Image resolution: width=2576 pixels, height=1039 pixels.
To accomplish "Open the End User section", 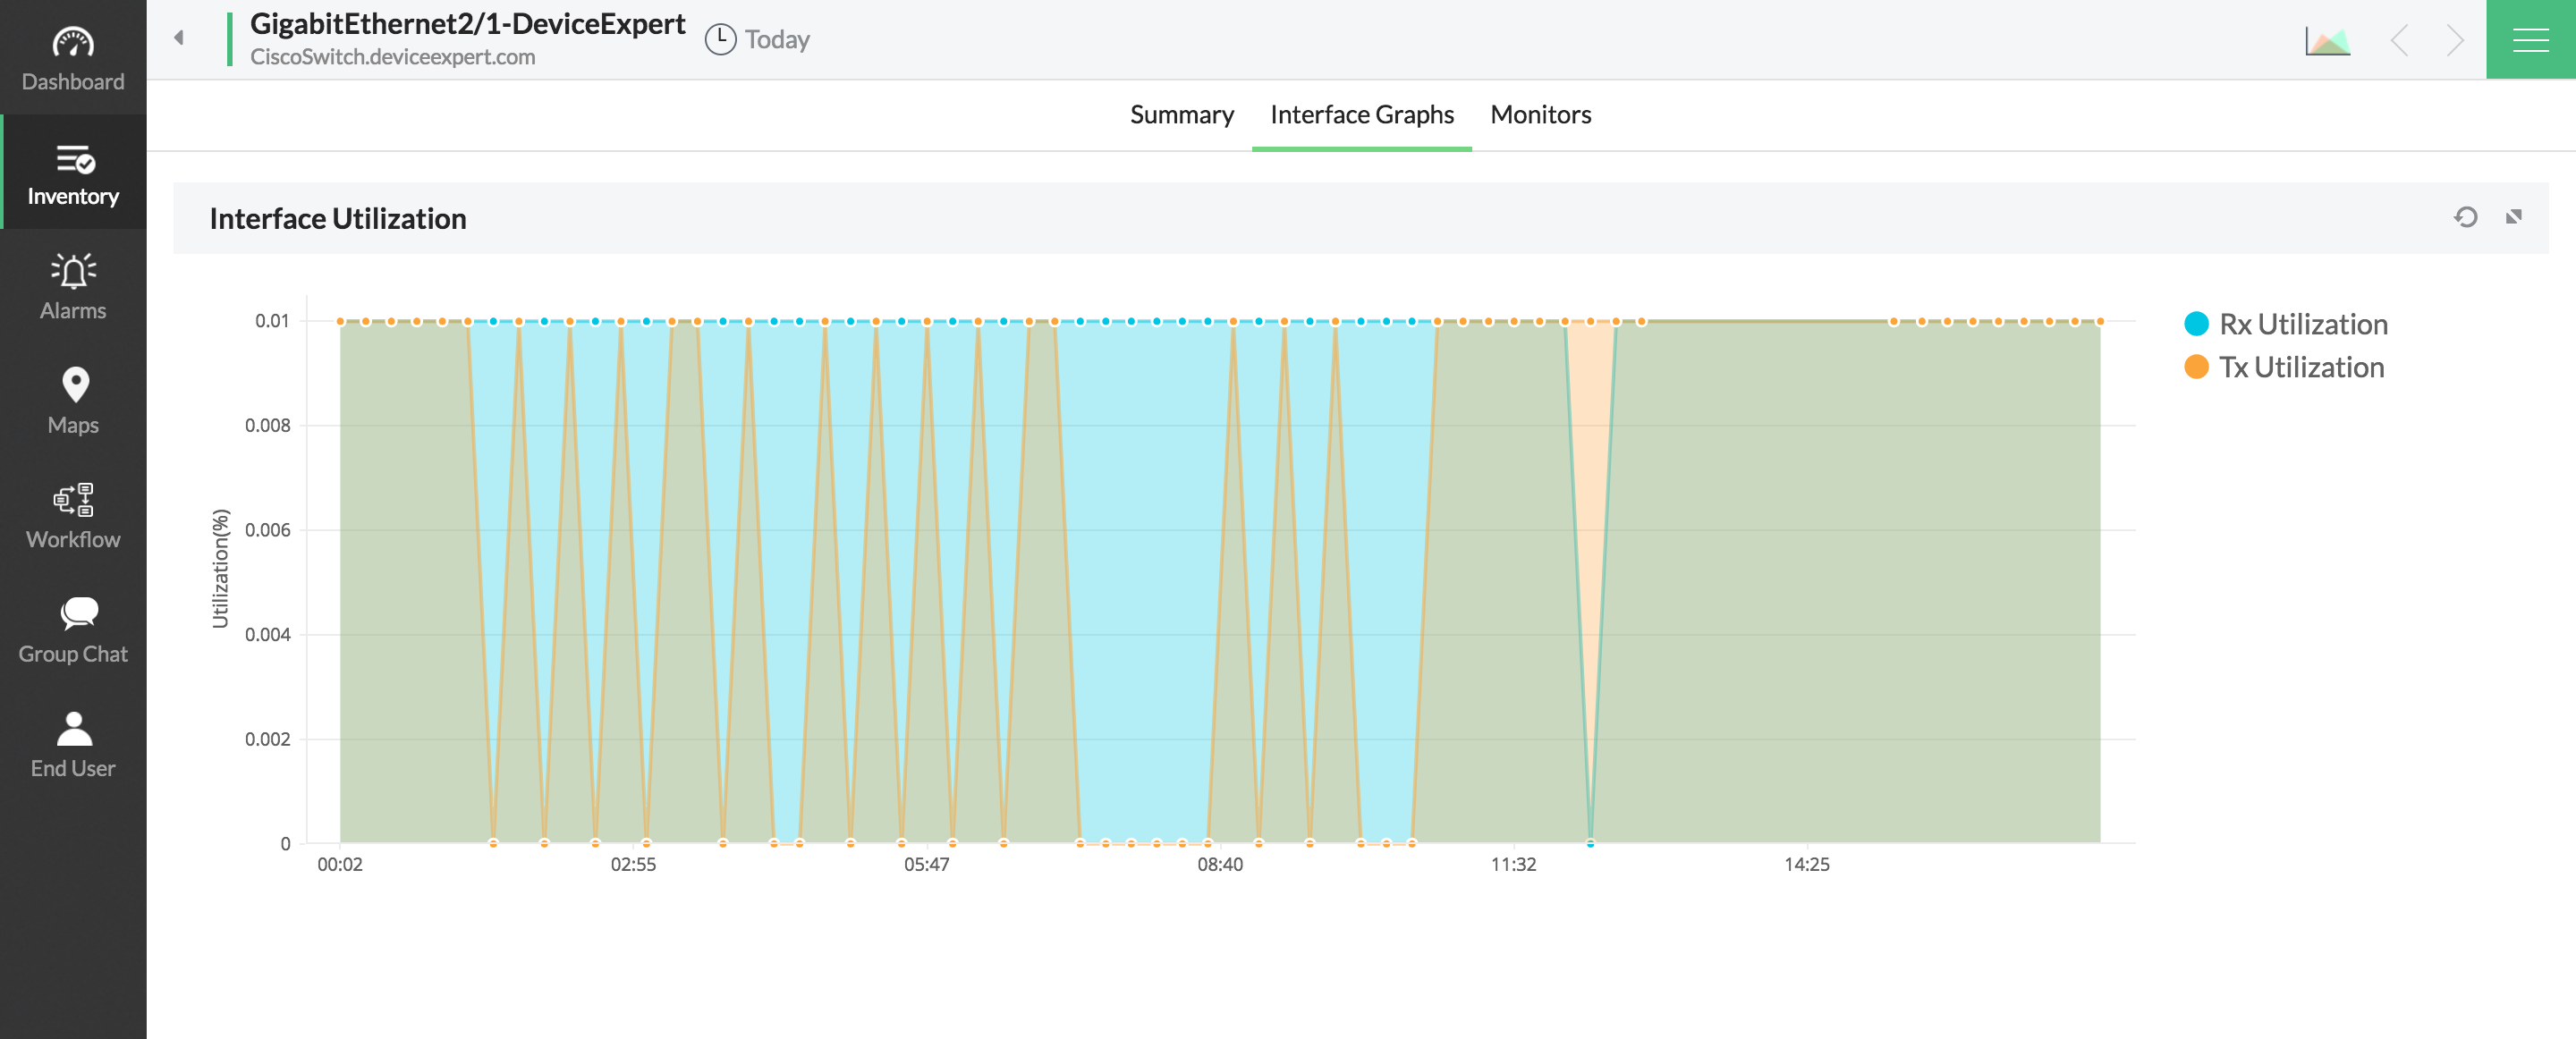I will click(73, 745).
